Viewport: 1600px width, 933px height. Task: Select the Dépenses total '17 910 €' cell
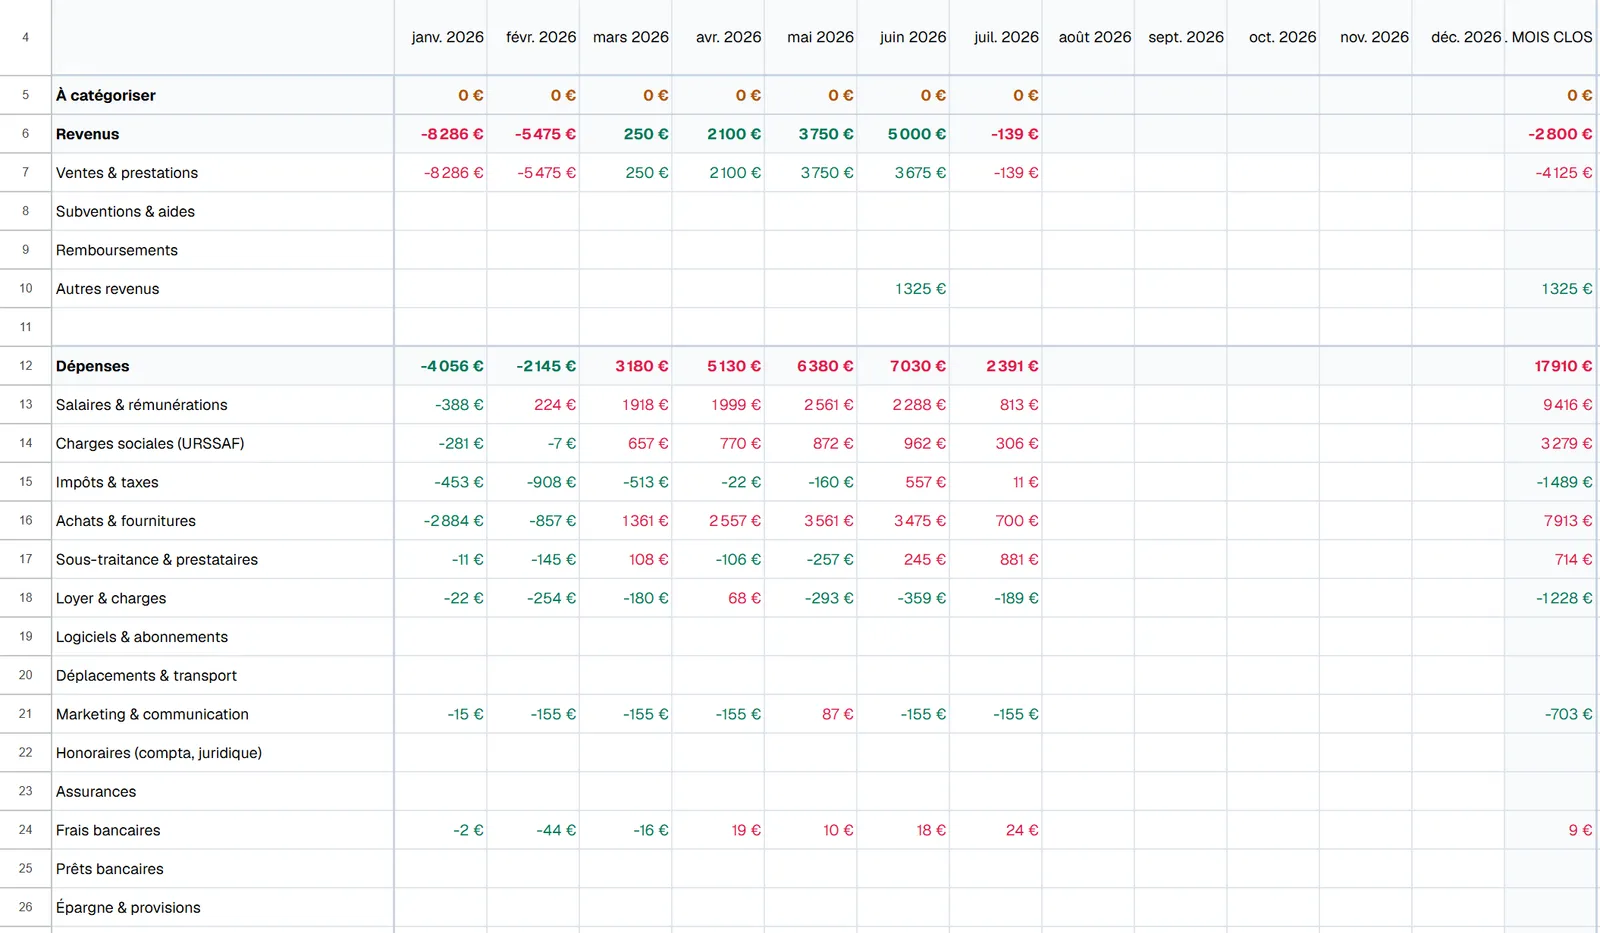(x=1551, y=366)
